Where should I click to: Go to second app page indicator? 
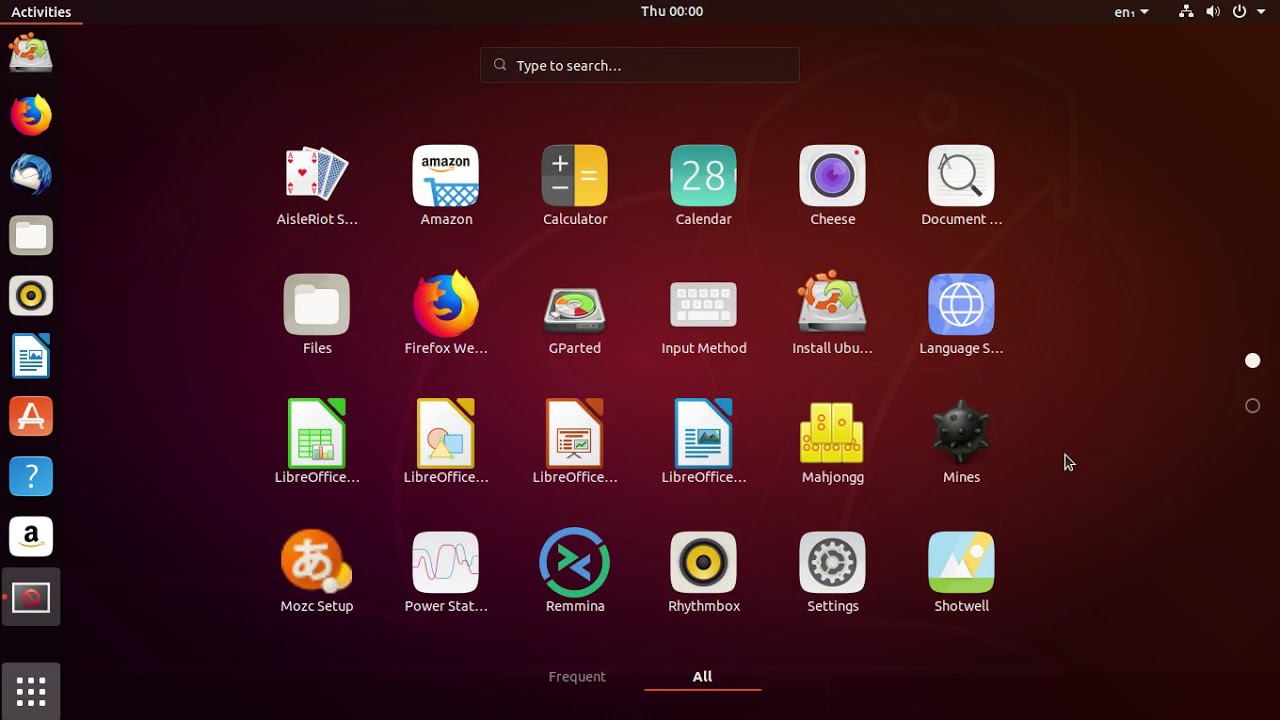pyautogui.click(x=1253, y=406)
